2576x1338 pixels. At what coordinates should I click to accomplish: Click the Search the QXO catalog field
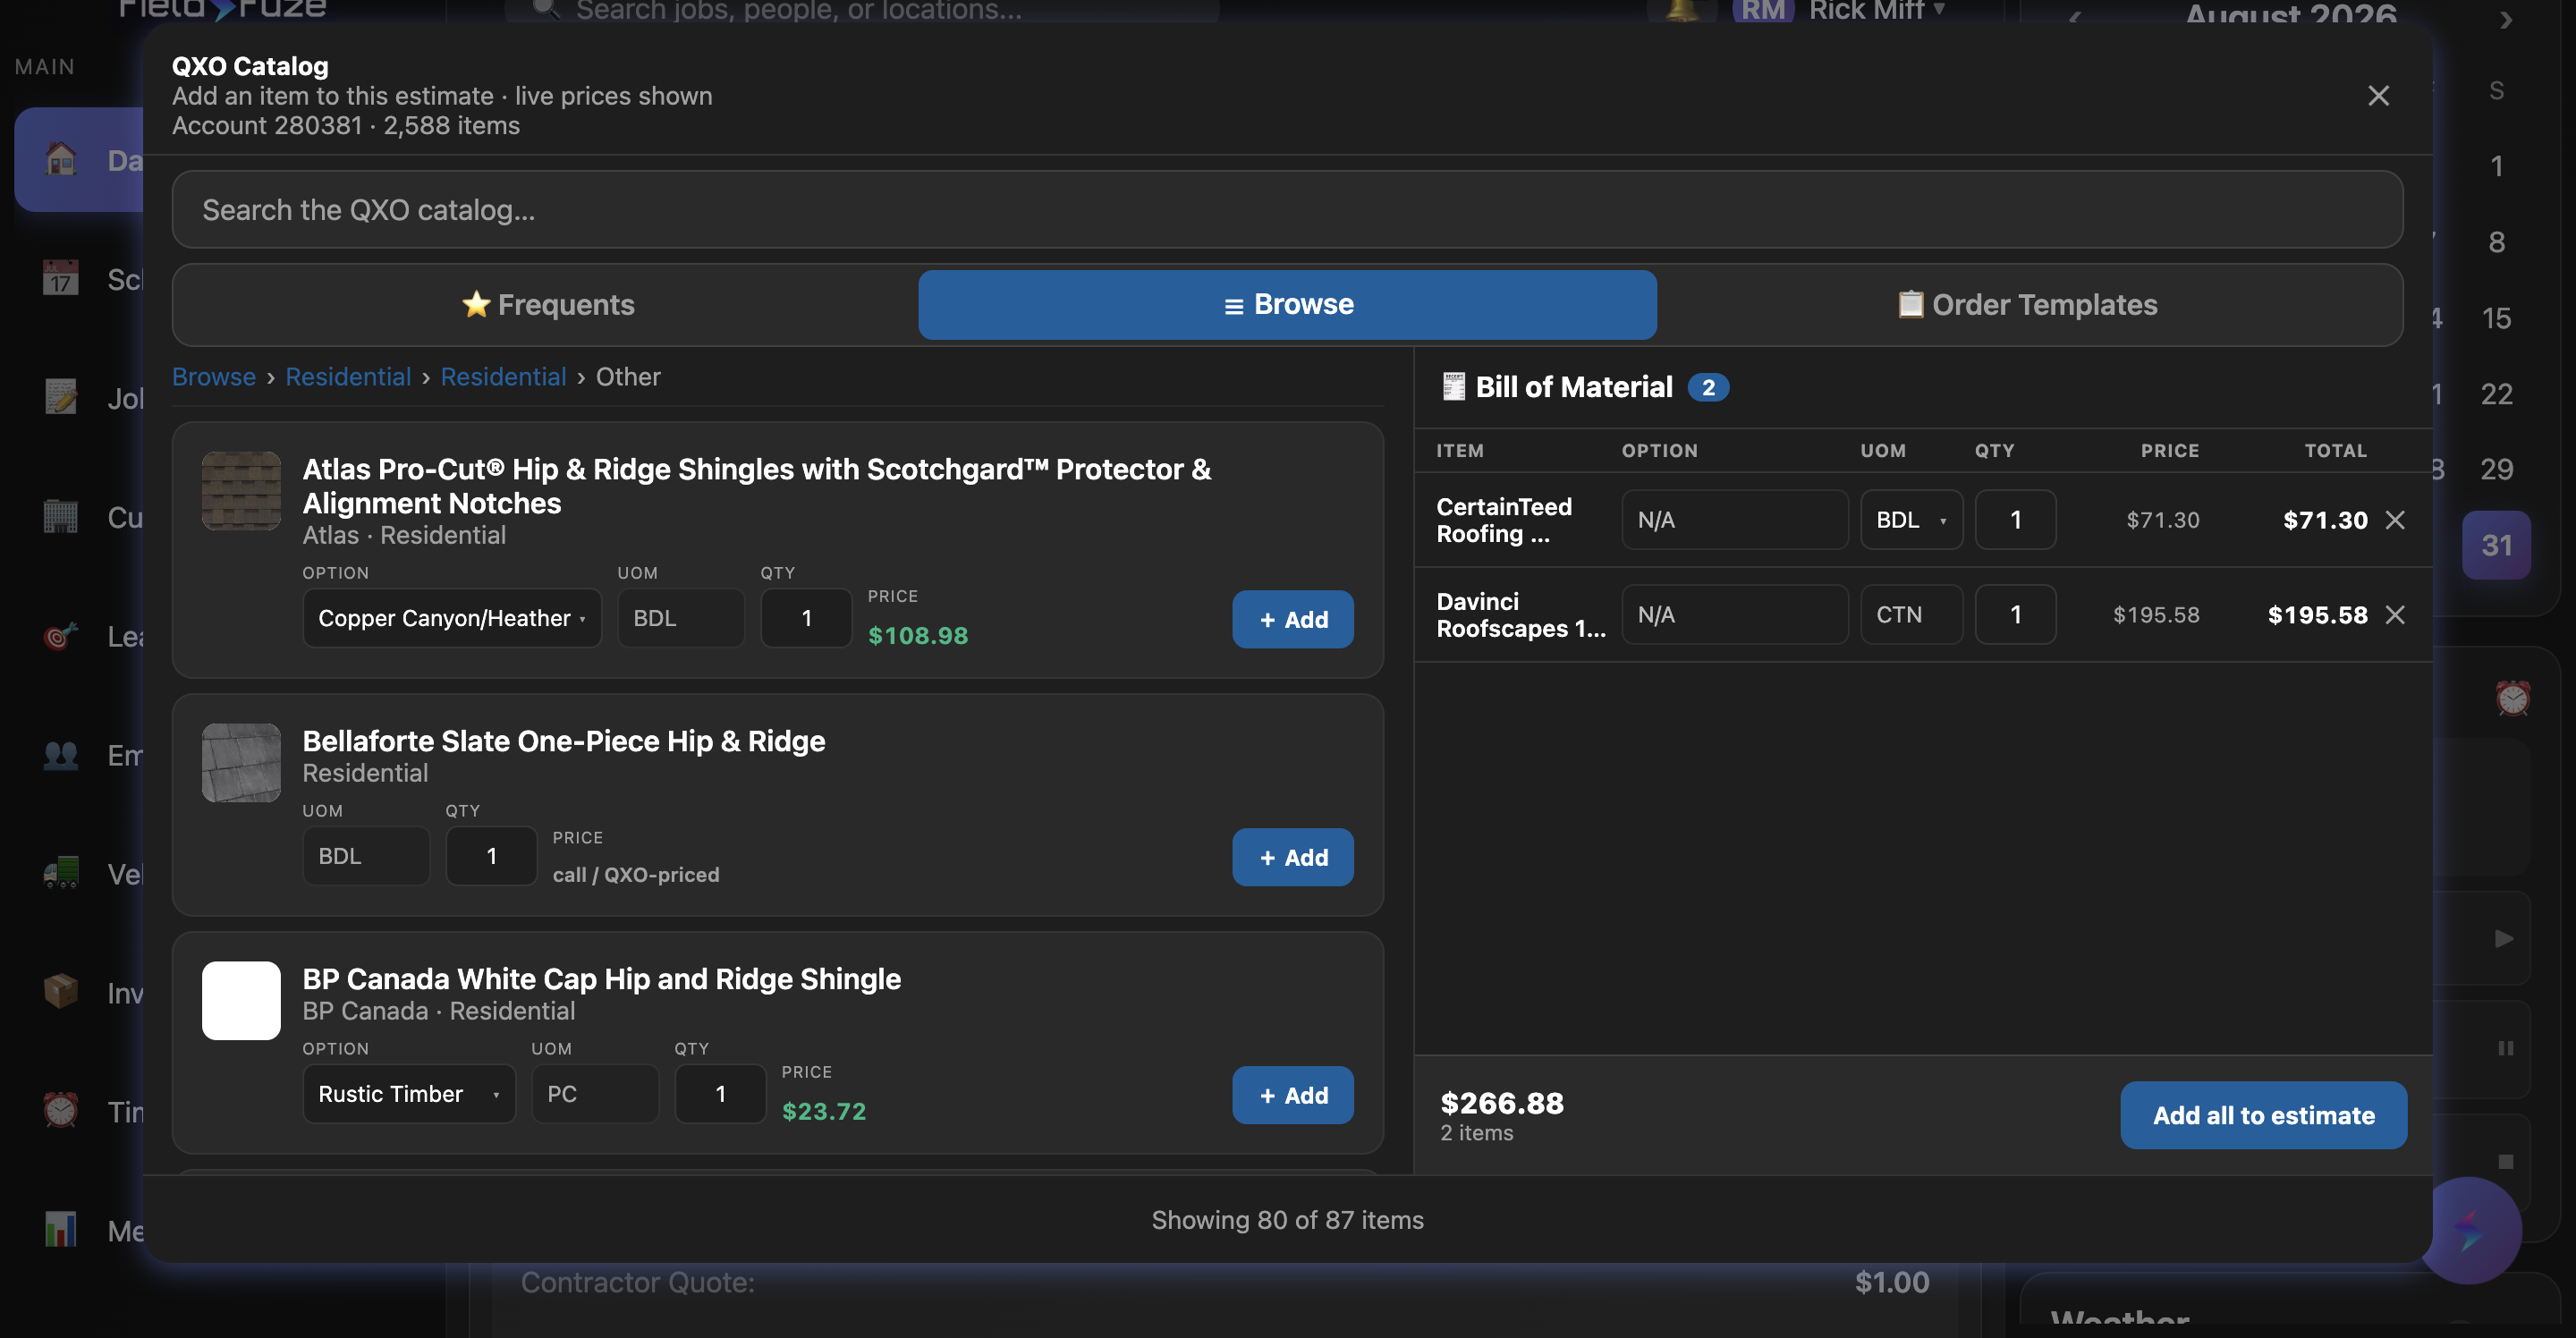point(1287,209)
